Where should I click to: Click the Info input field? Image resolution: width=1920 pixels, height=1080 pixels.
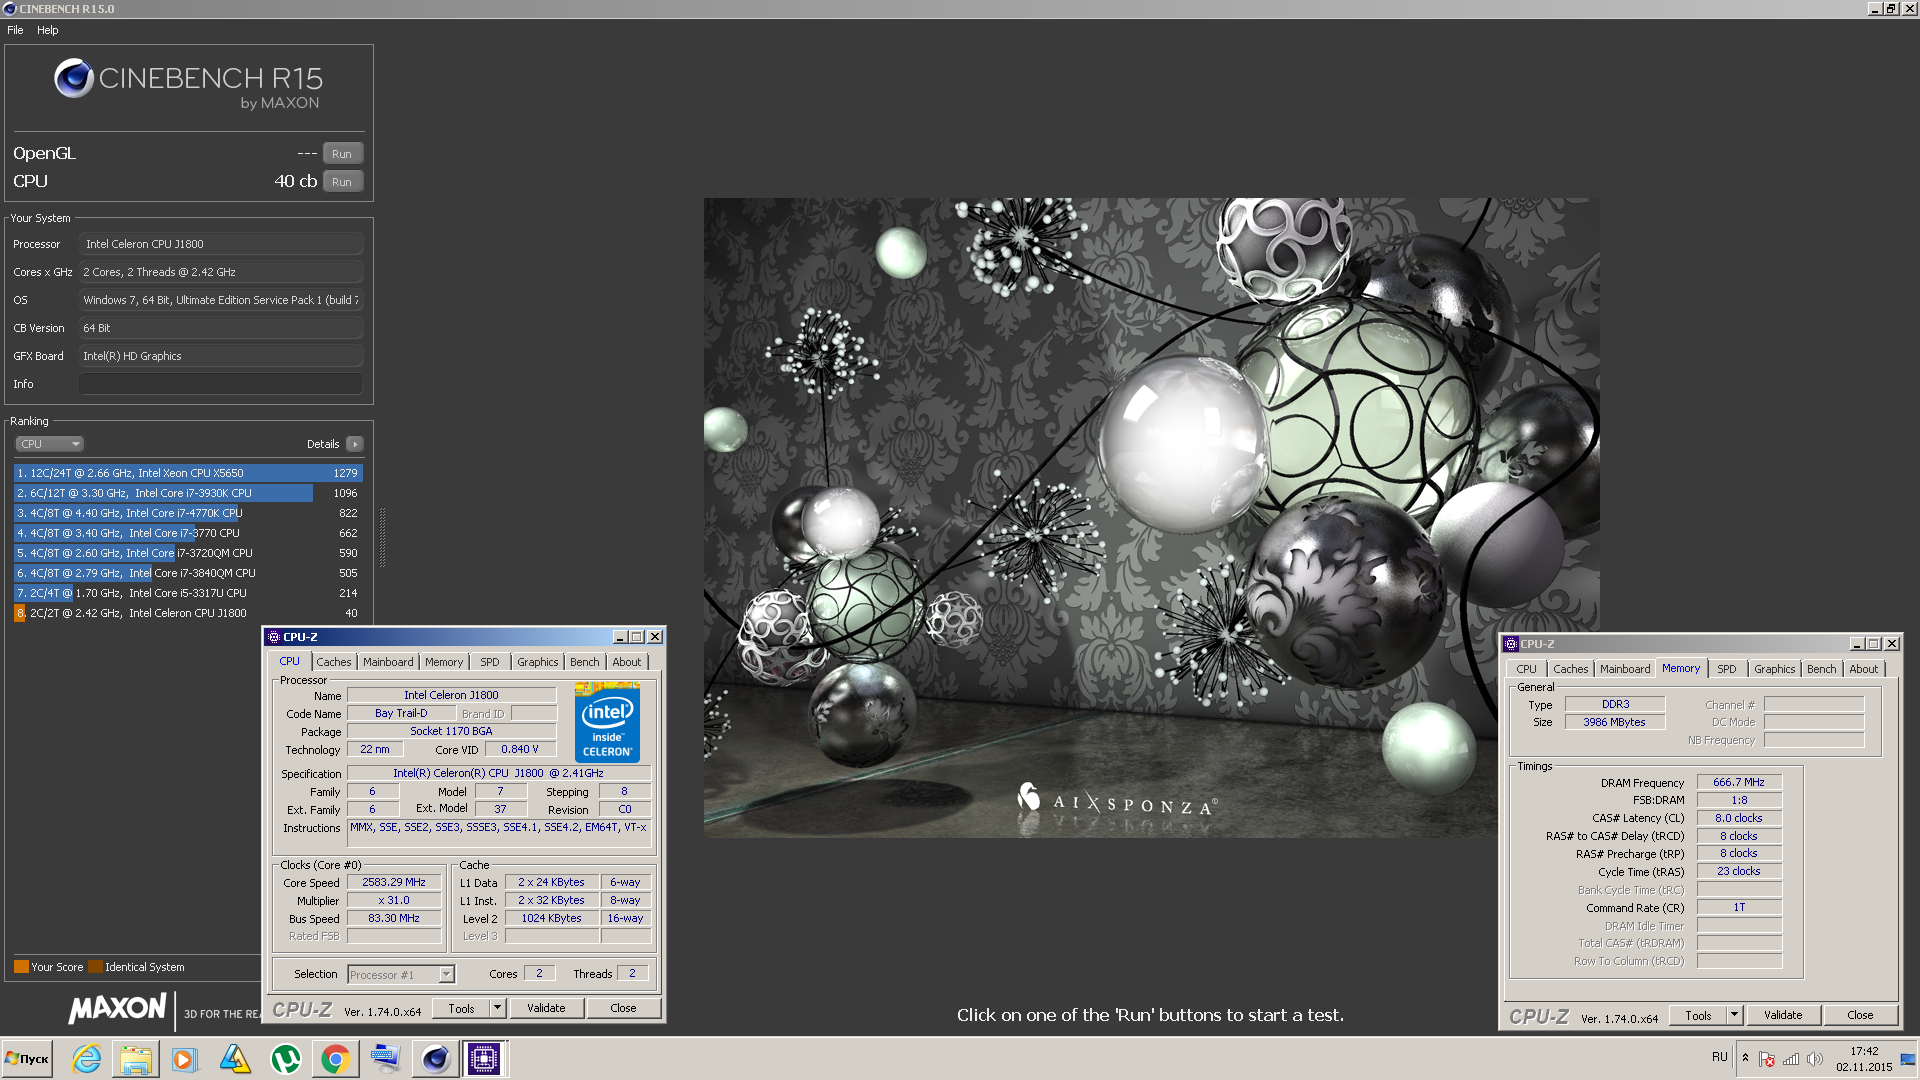[x=221, y=384]
